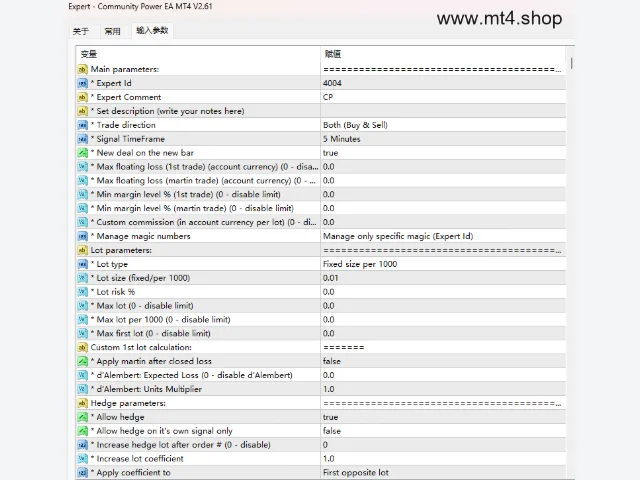This screenshot has height=480, width=640.
Task: Click the Hedge parameters string icon
Action: pos(82,403)
